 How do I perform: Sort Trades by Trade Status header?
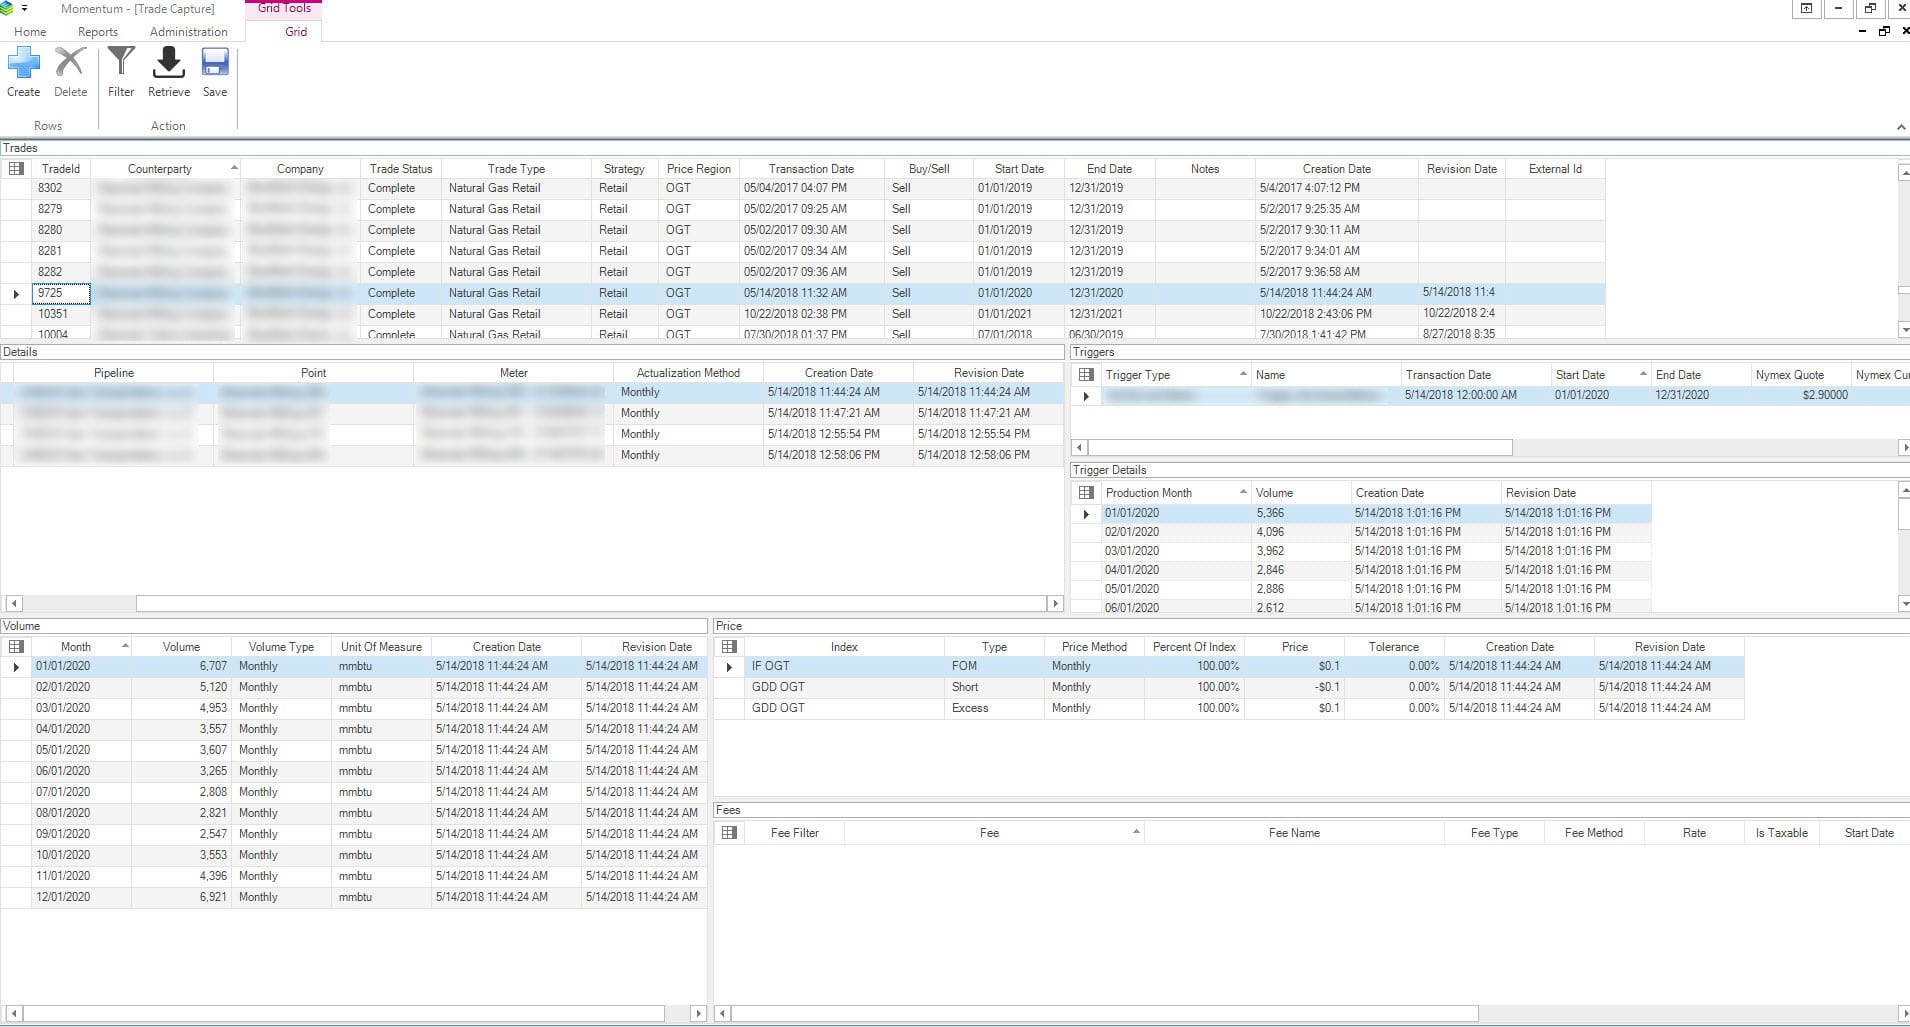coord(401,169)
